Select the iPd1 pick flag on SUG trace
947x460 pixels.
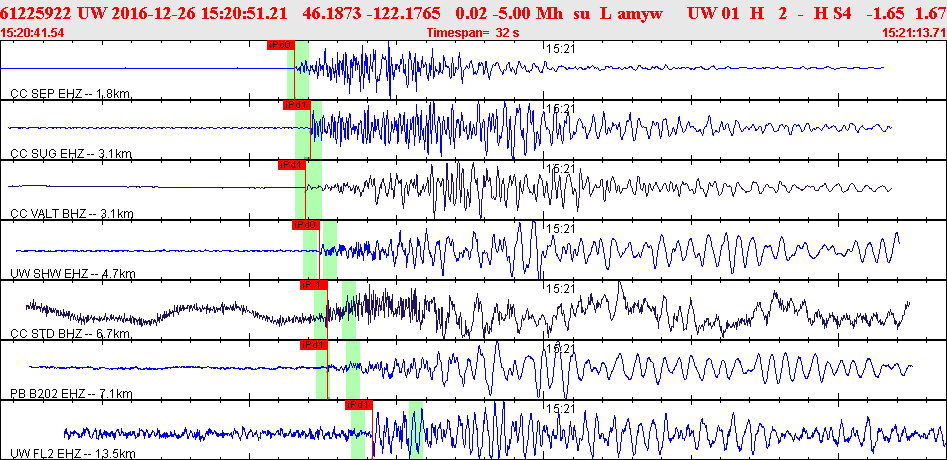[297, 104]
